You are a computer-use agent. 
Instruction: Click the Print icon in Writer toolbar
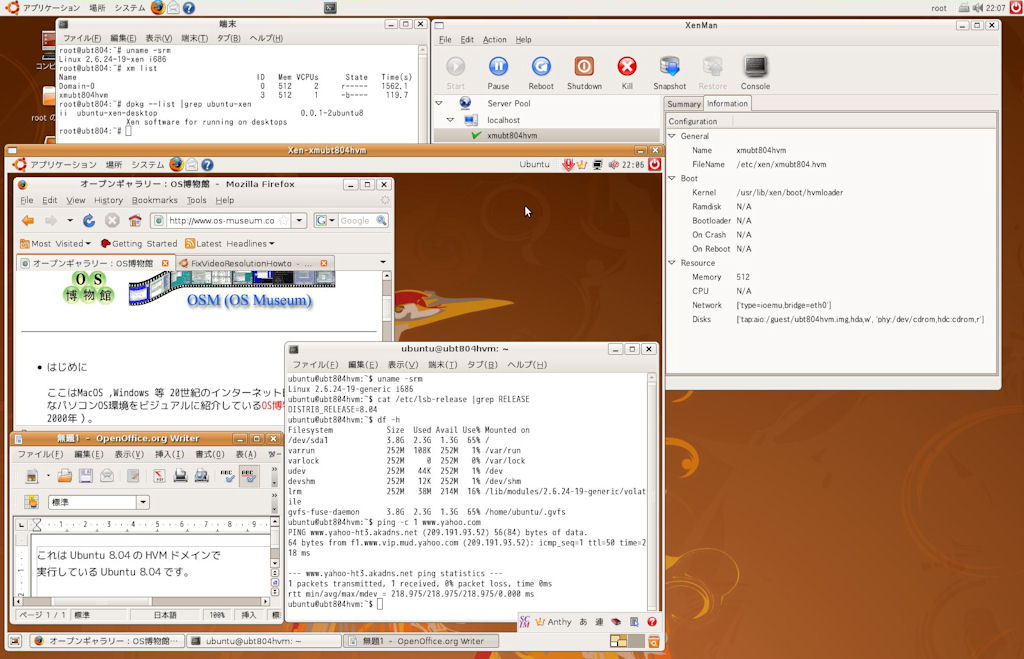click(x=180, y=476)
